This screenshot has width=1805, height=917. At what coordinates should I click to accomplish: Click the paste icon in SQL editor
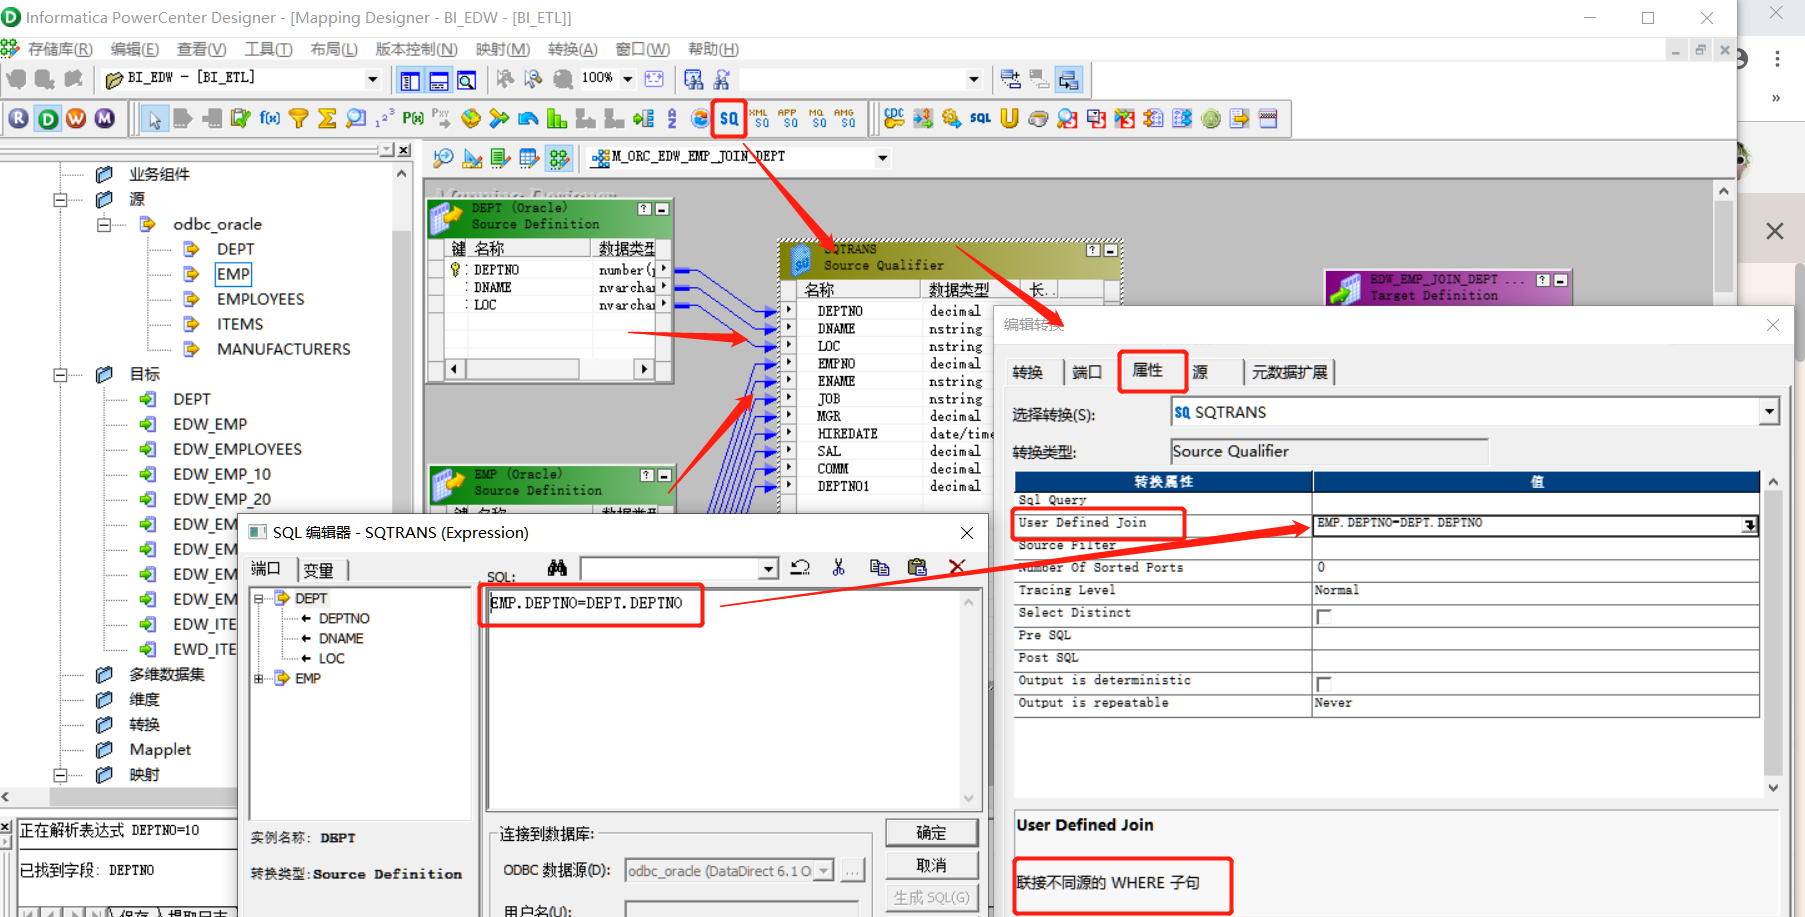tap(917, 567)
